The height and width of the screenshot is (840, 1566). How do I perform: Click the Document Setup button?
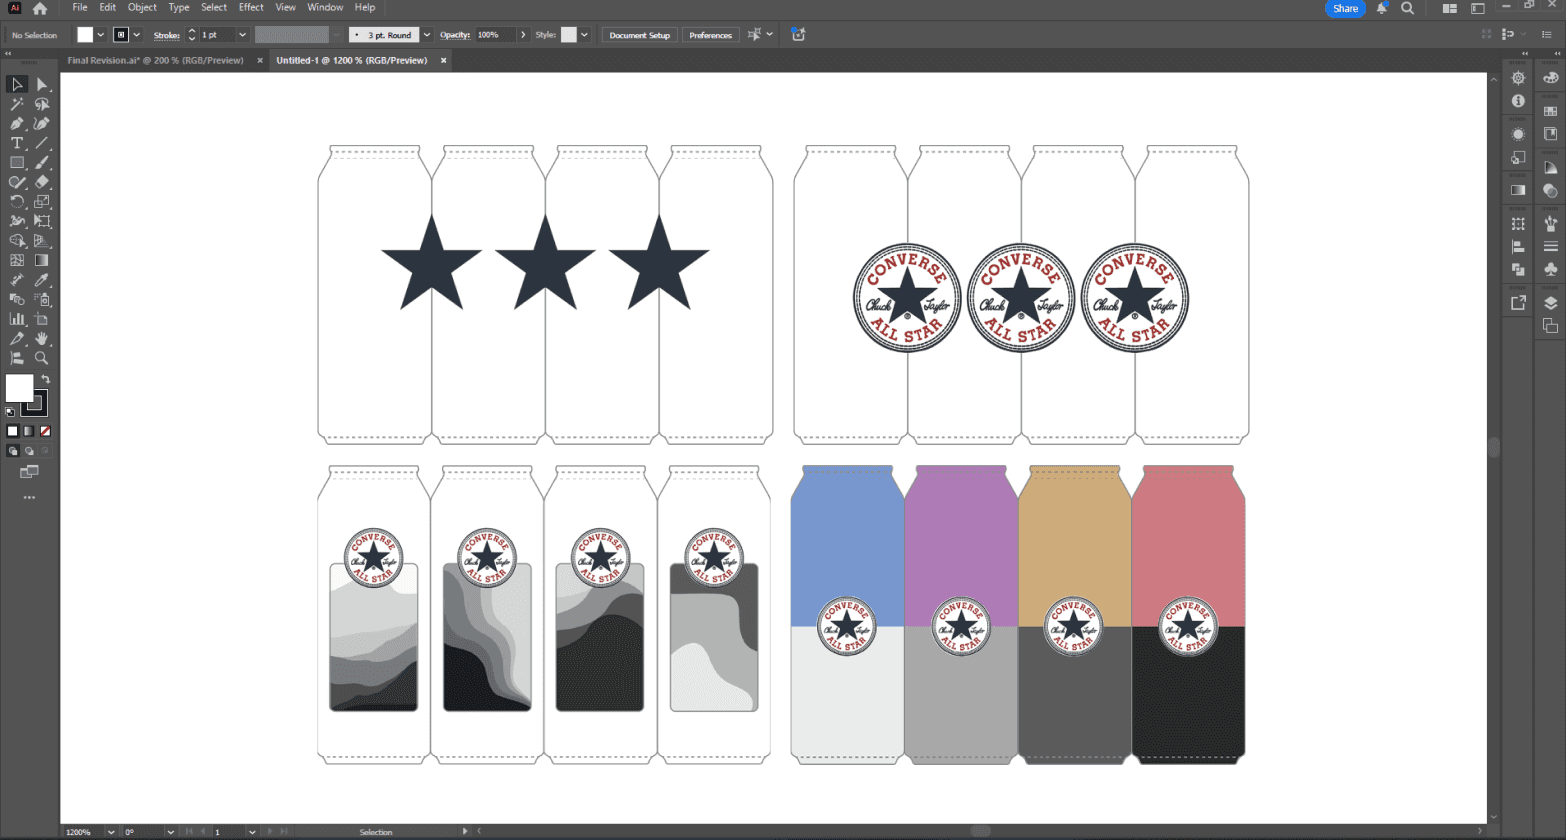click(x=640, y=35)
